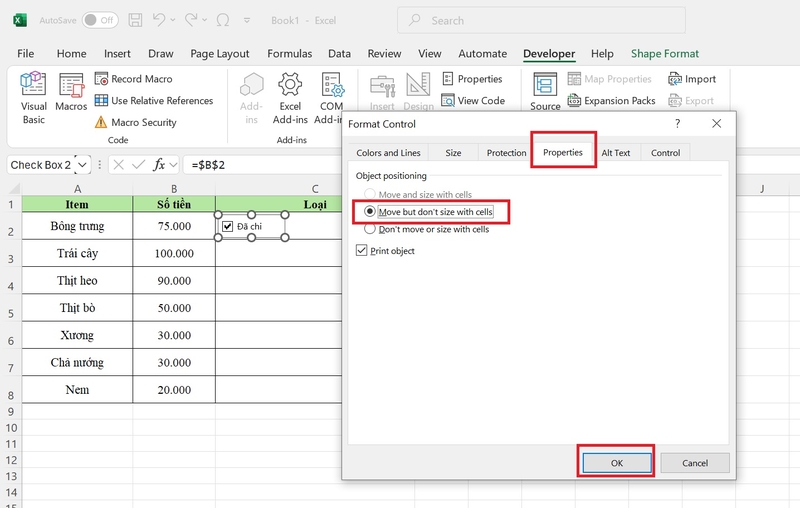Redo the last action
The image size is (800, 508).
coord(191,20)
